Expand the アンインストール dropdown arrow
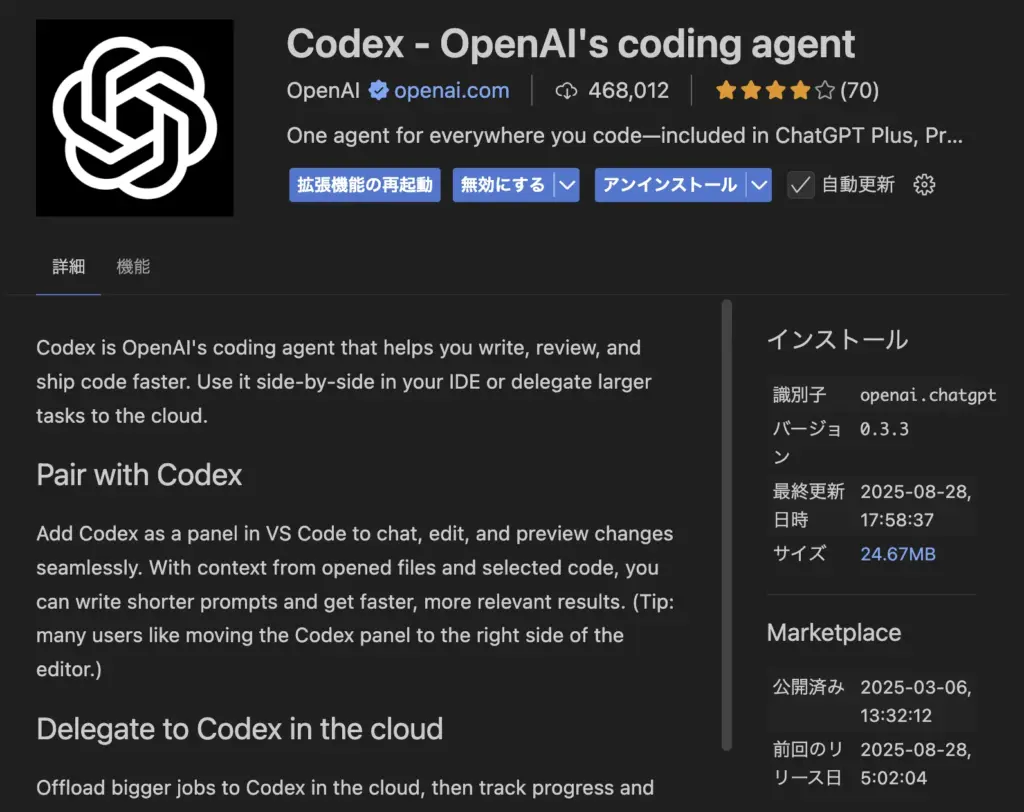The image size is (1024, 812). pyautogui.click(x=759, y=185)
